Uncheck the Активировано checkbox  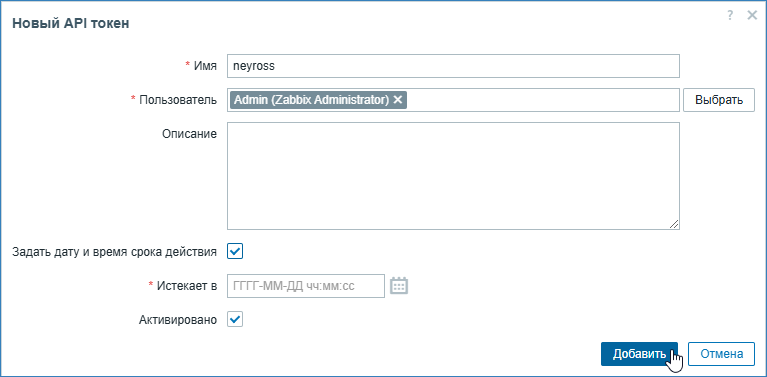coord(235,320)
